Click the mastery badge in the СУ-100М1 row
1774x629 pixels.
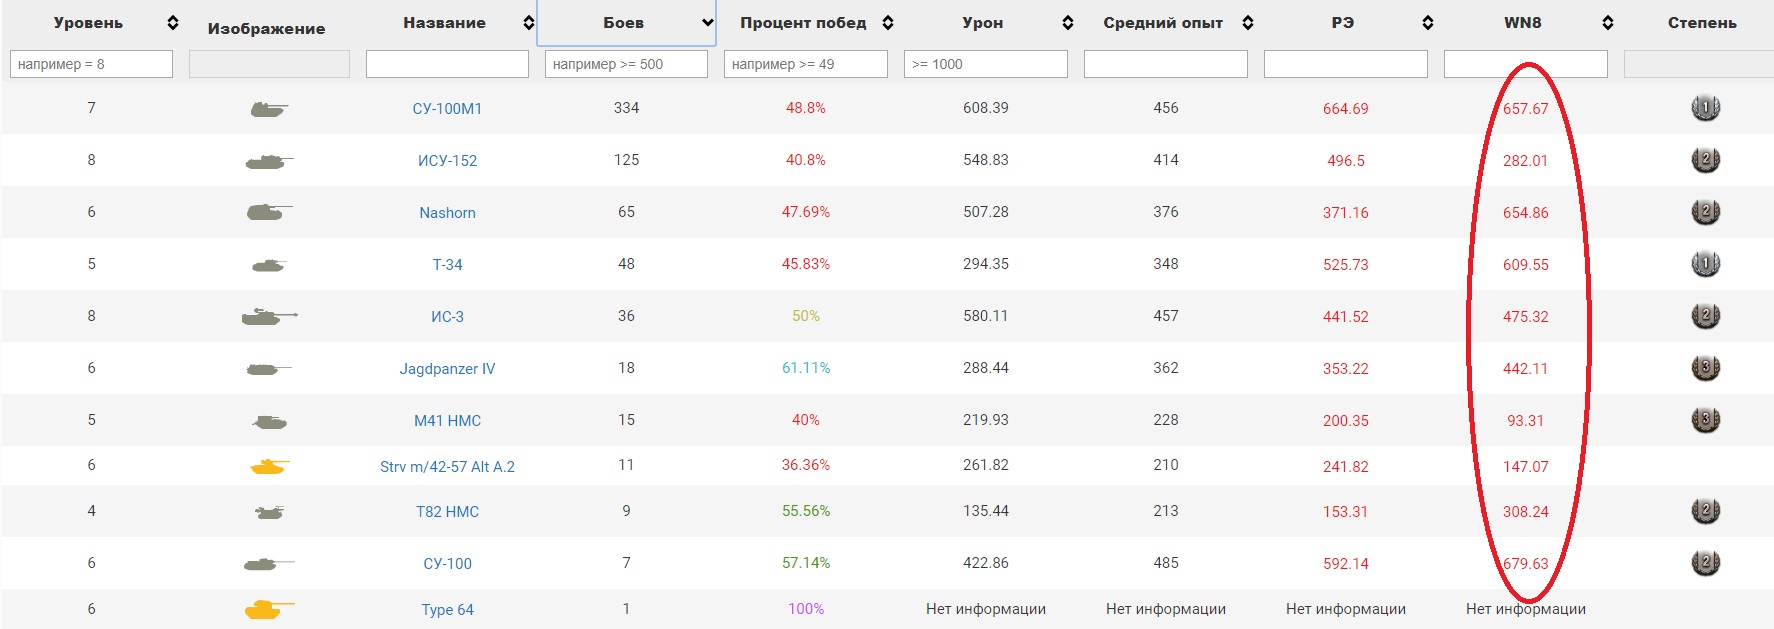(1705, 108)
